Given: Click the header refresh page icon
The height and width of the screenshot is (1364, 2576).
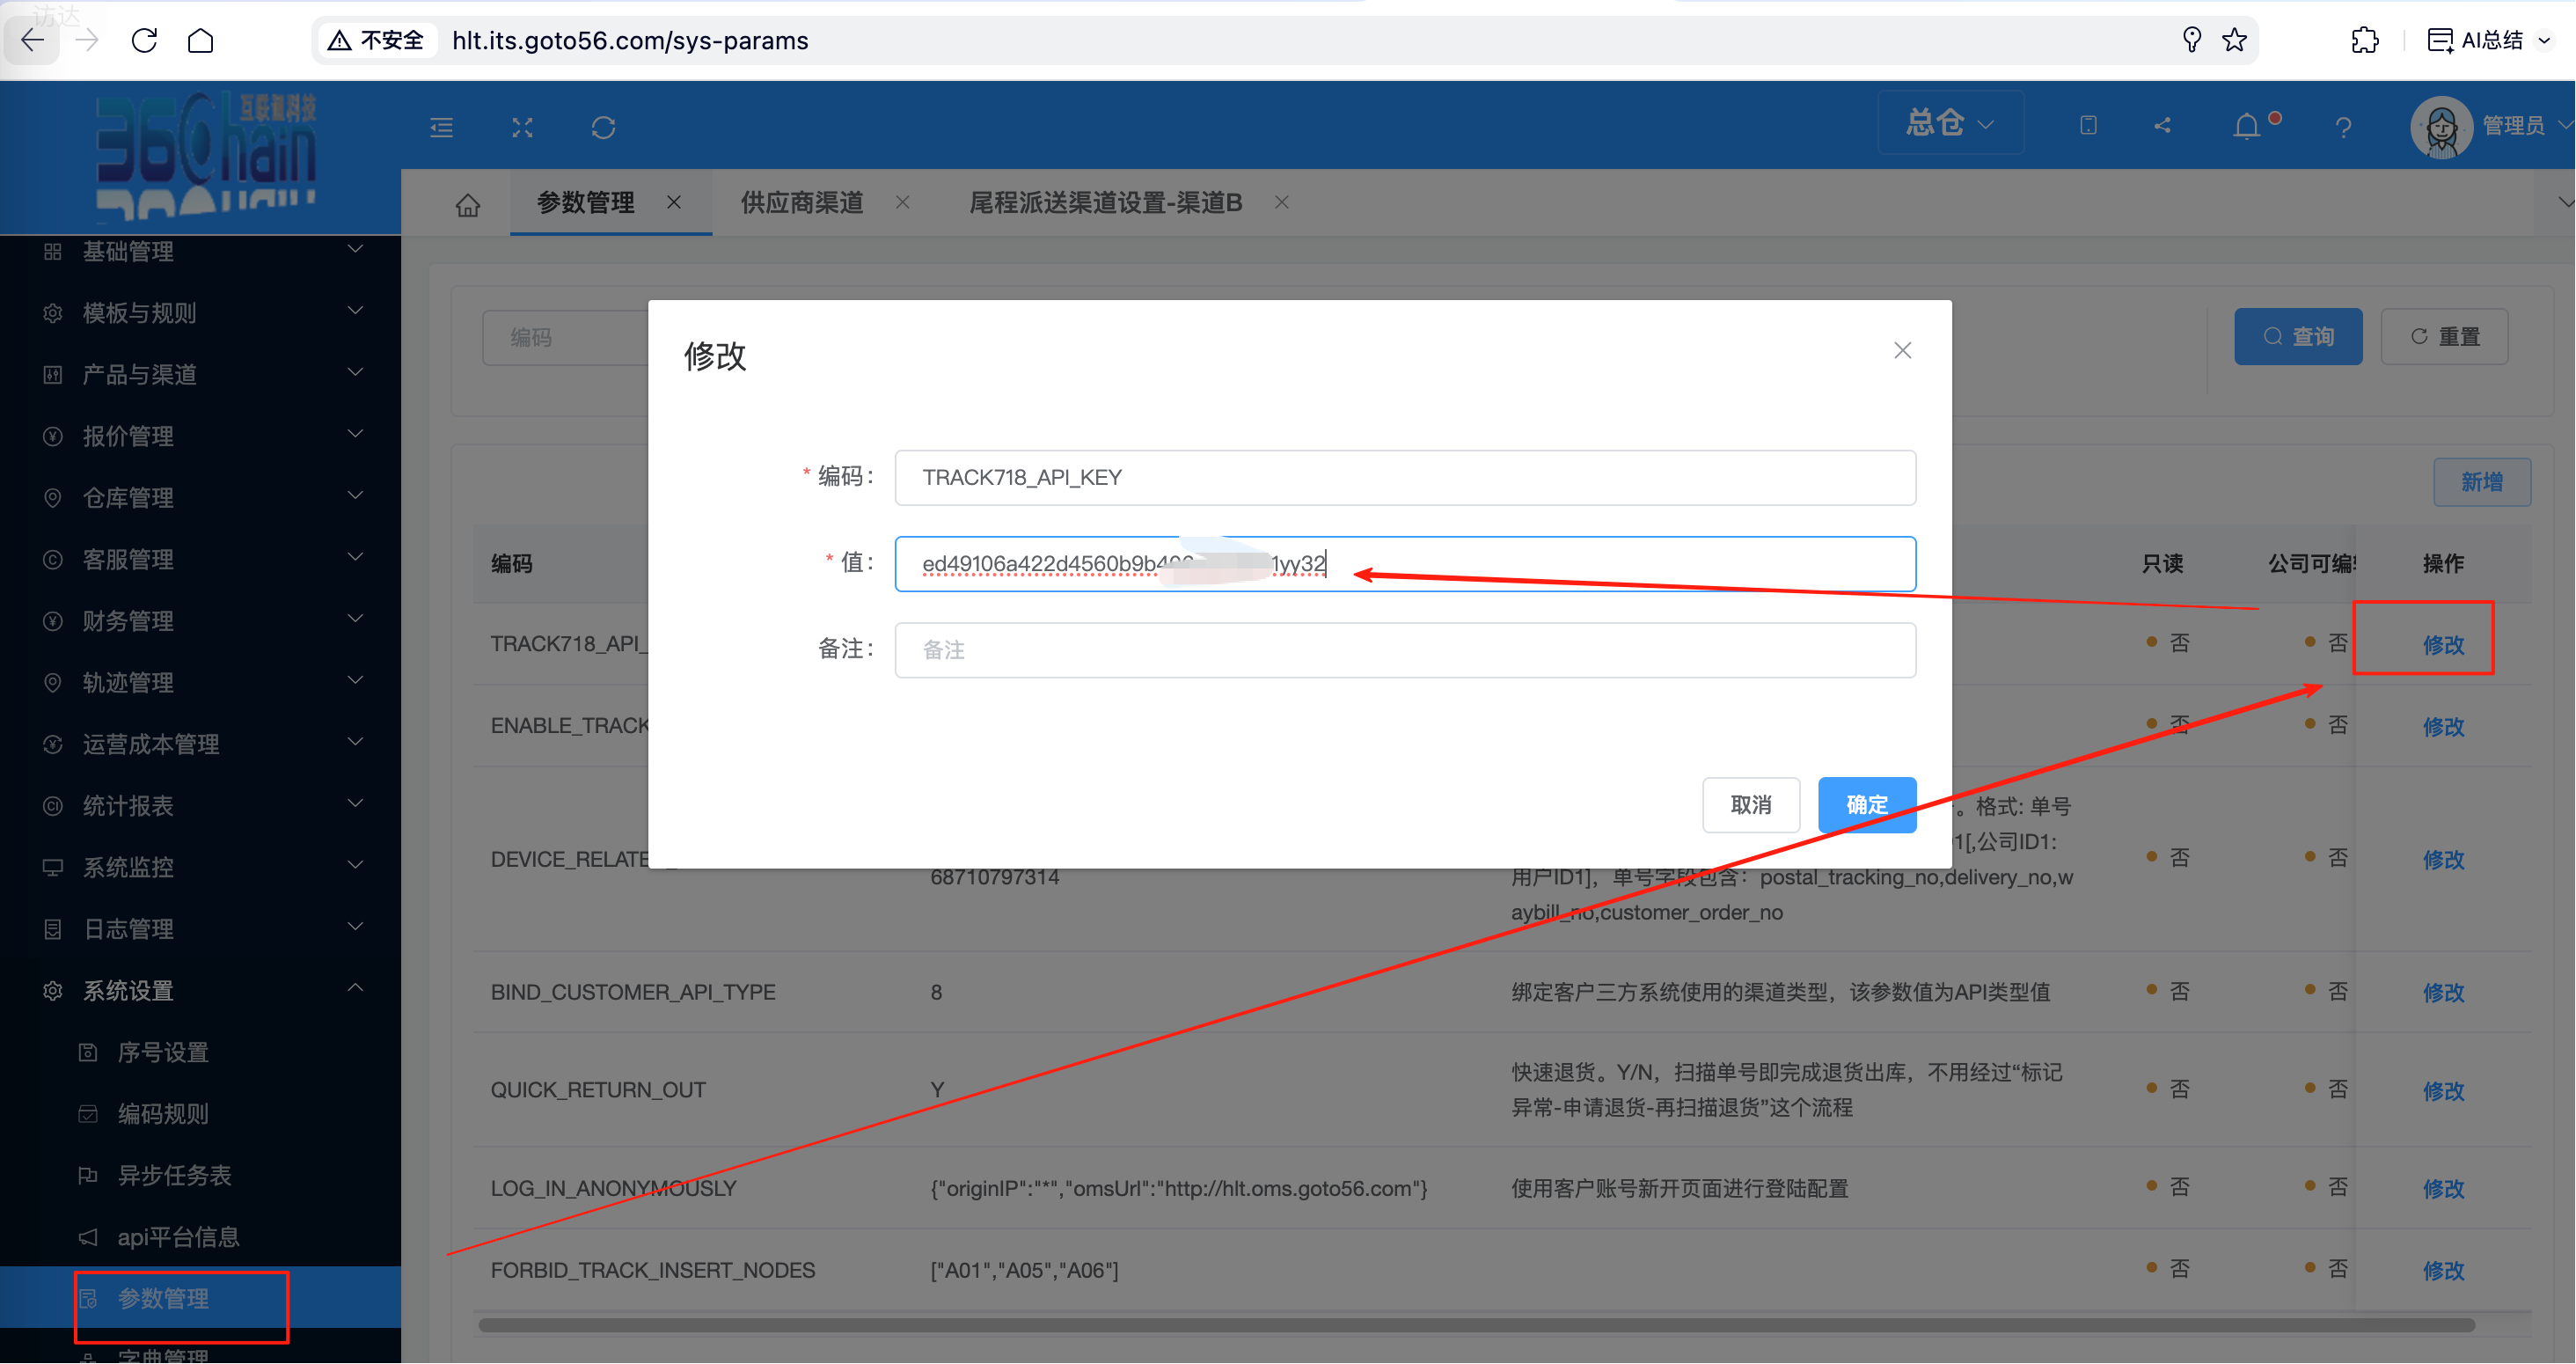Looking at the screenshot, I should click(x=603, y=127).
